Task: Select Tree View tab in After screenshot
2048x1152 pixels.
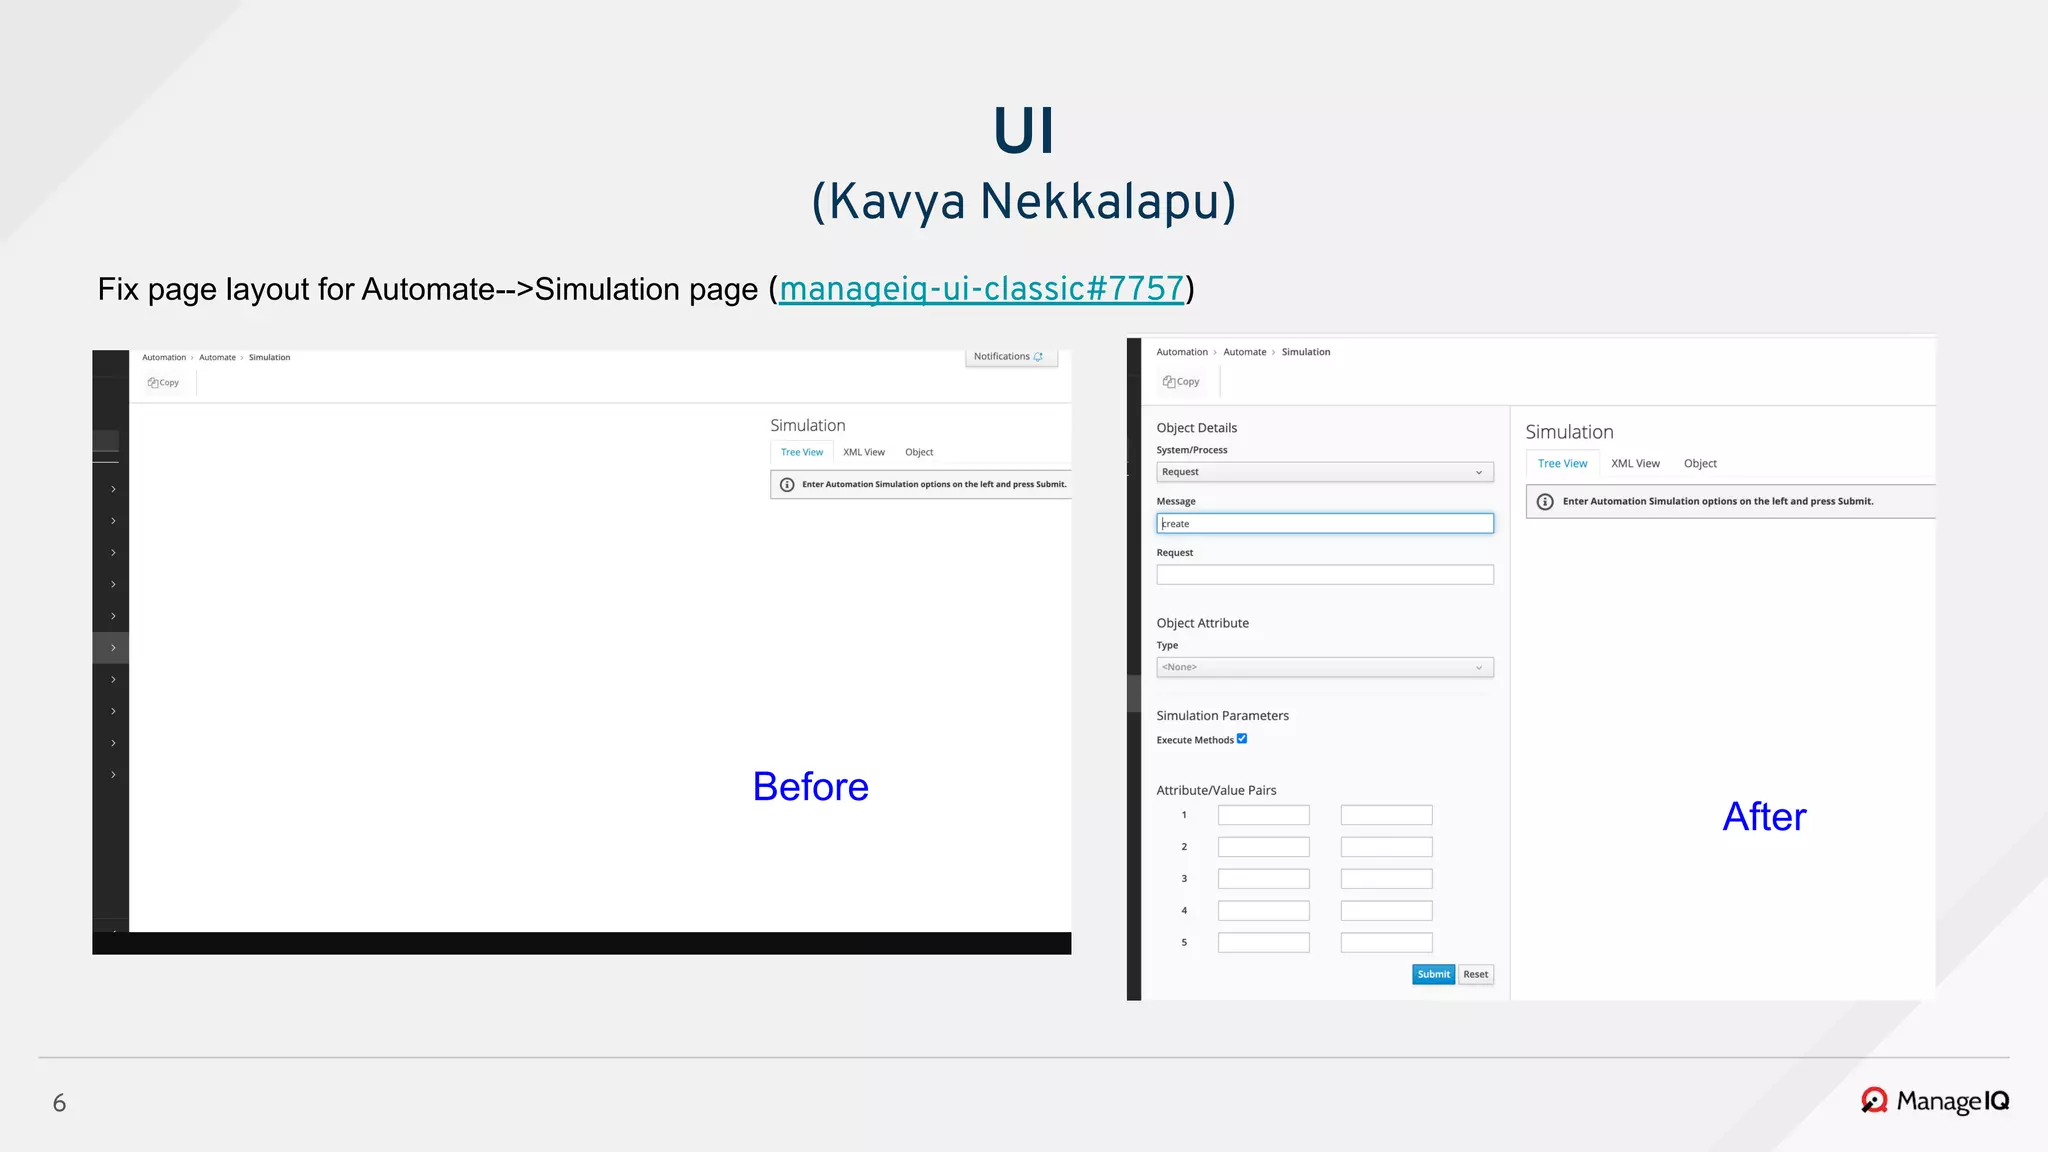Action: click(x=1563, y=464)
